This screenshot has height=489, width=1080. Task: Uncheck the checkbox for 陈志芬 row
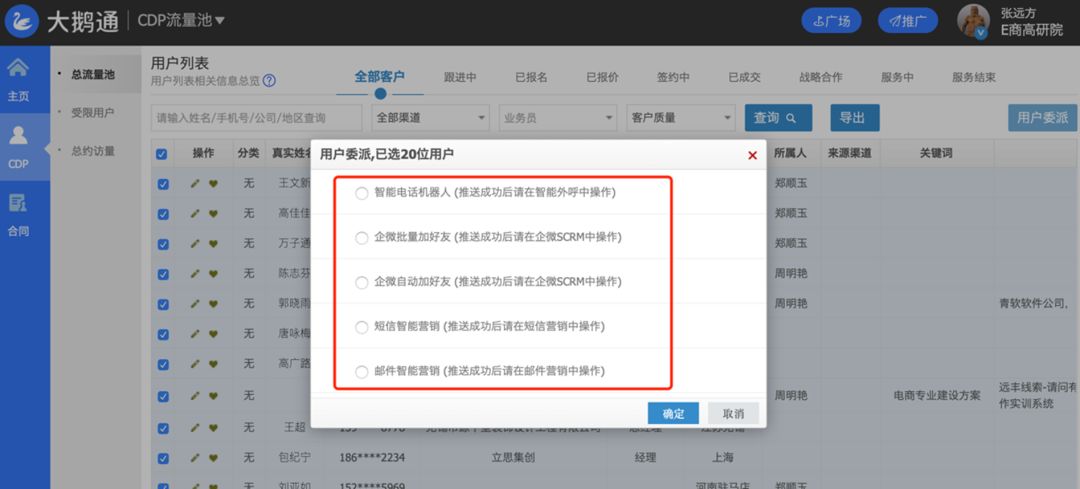[163, 274]
